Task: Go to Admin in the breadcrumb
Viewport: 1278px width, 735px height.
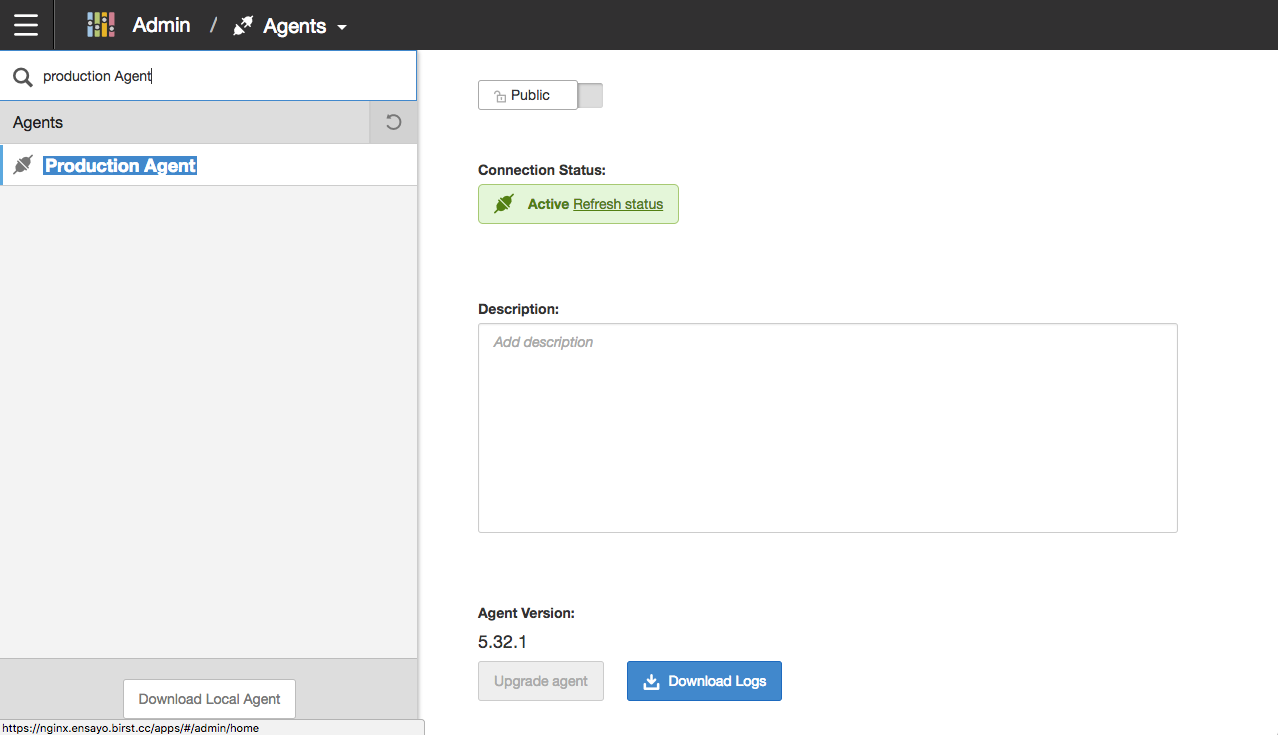Action: (x=161, y=25)
